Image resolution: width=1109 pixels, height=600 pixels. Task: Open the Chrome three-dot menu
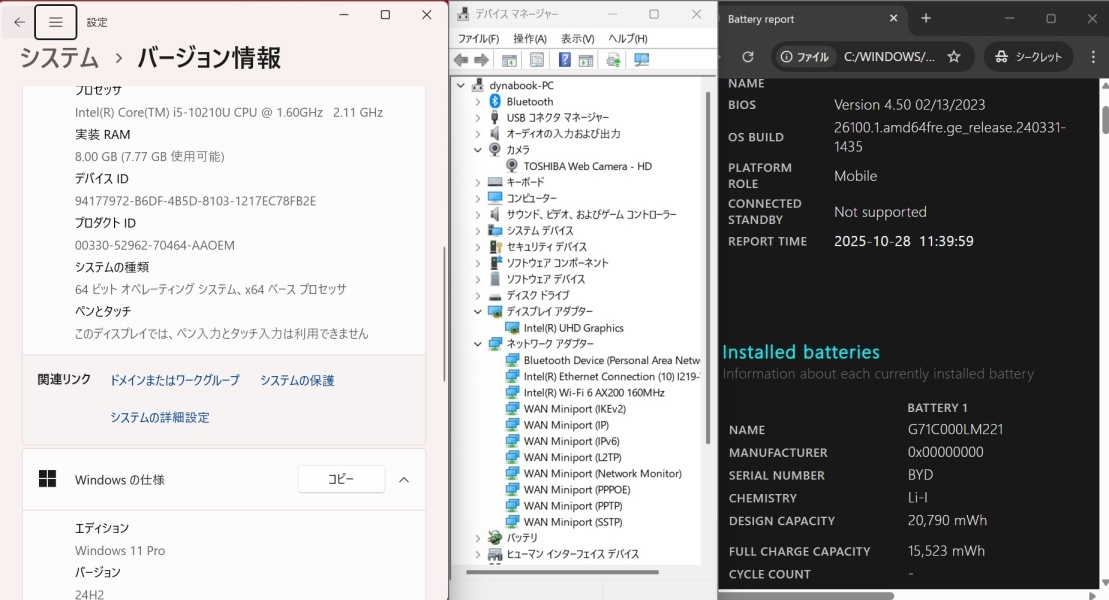tap(1093, 56)
